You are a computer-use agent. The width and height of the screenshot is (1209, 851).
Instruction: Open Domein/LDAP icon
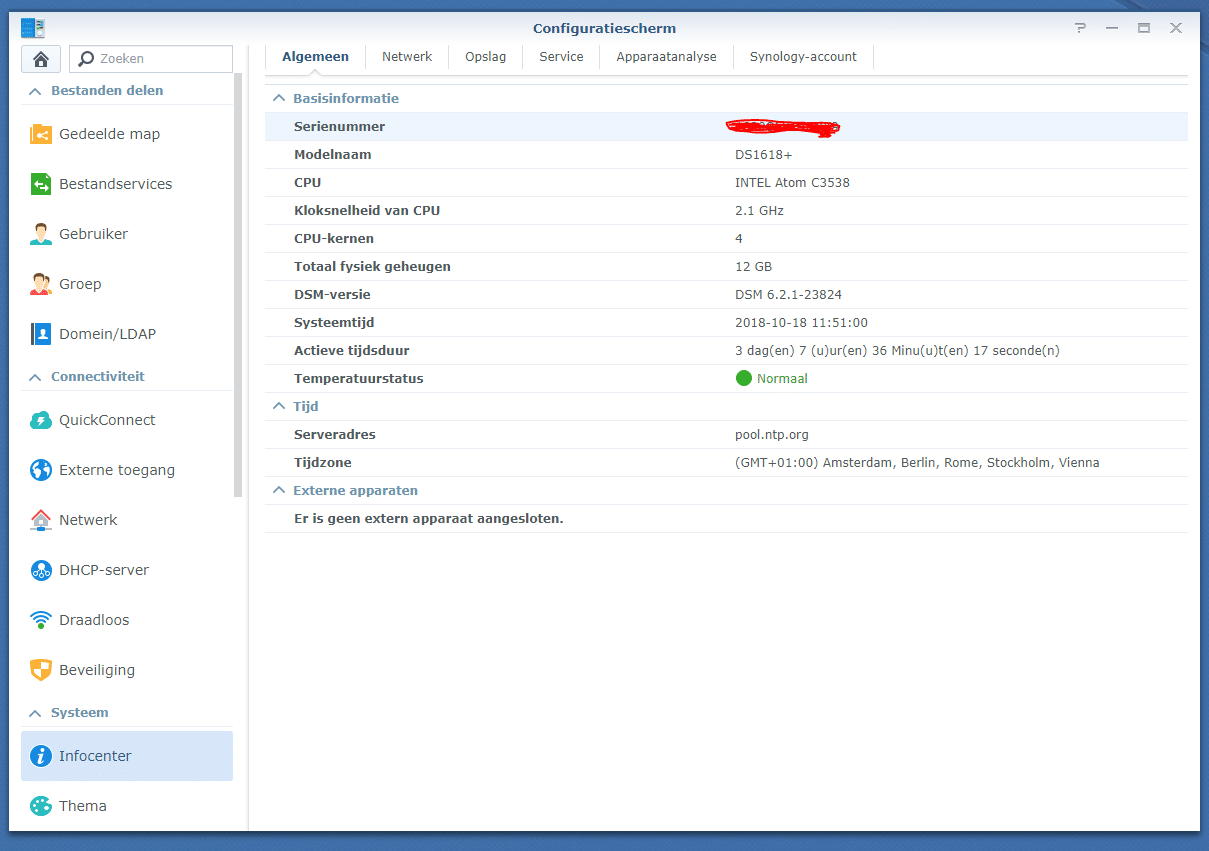pyautogui.click(x=41, y=334)
